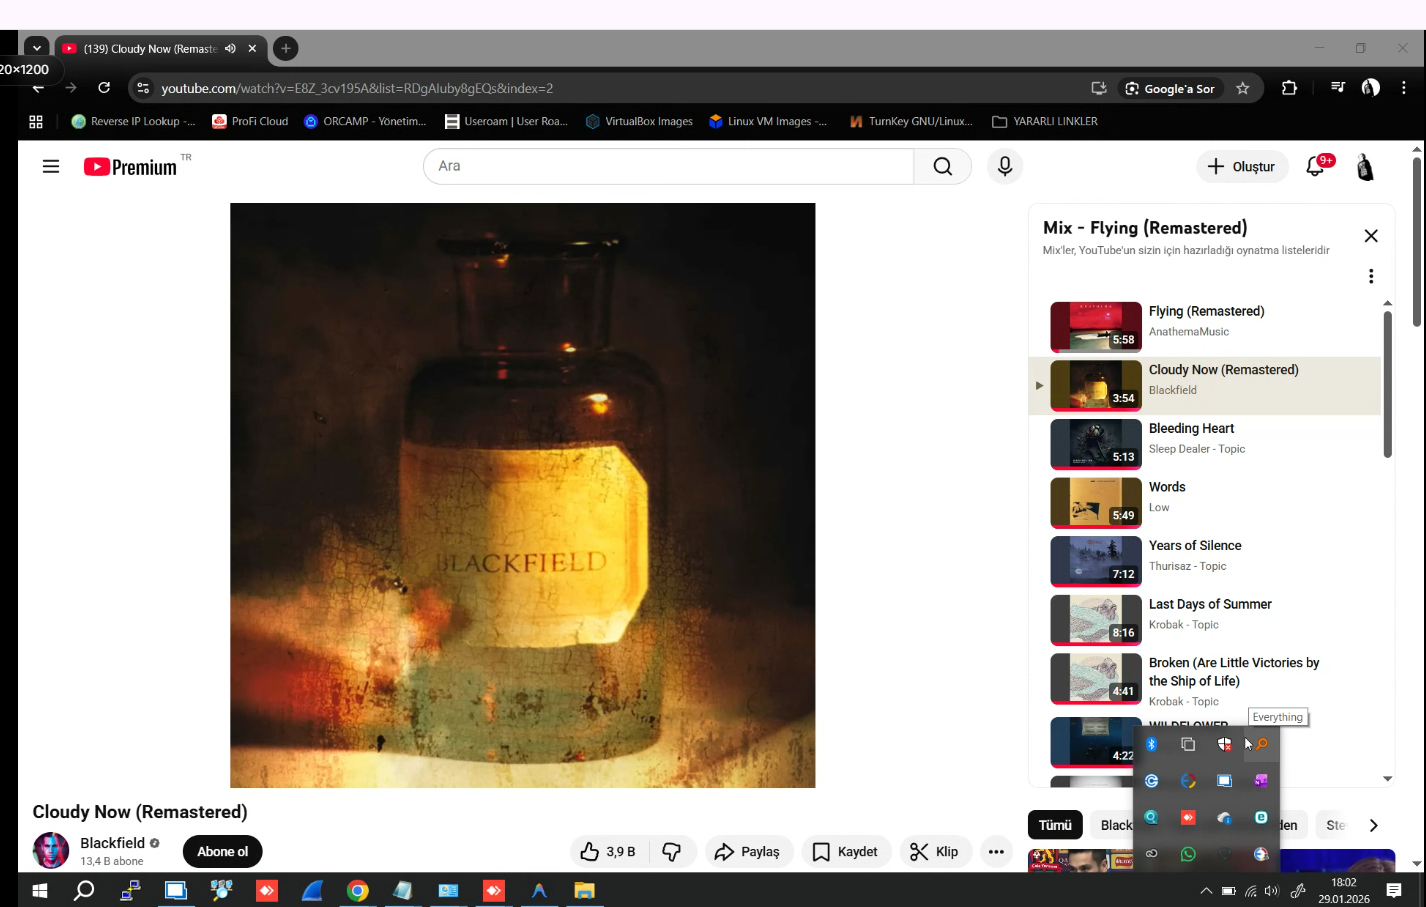Expand the YARARLI LINKLER bookmark folder

(x=1045, y=121)
